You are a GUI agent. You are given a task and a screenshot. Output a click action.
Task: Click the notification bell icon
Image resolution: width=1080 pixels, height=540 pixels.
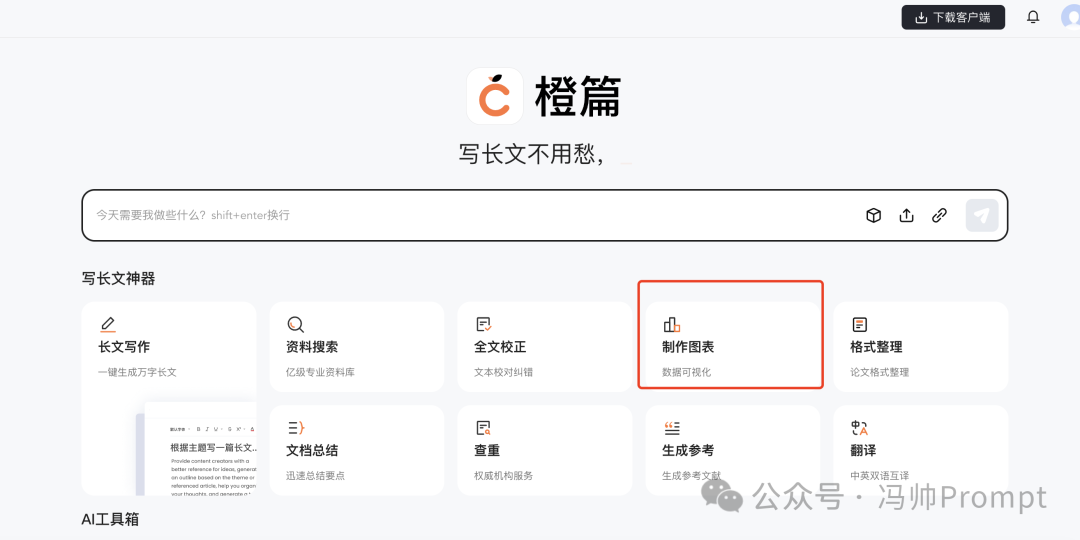1033,17
